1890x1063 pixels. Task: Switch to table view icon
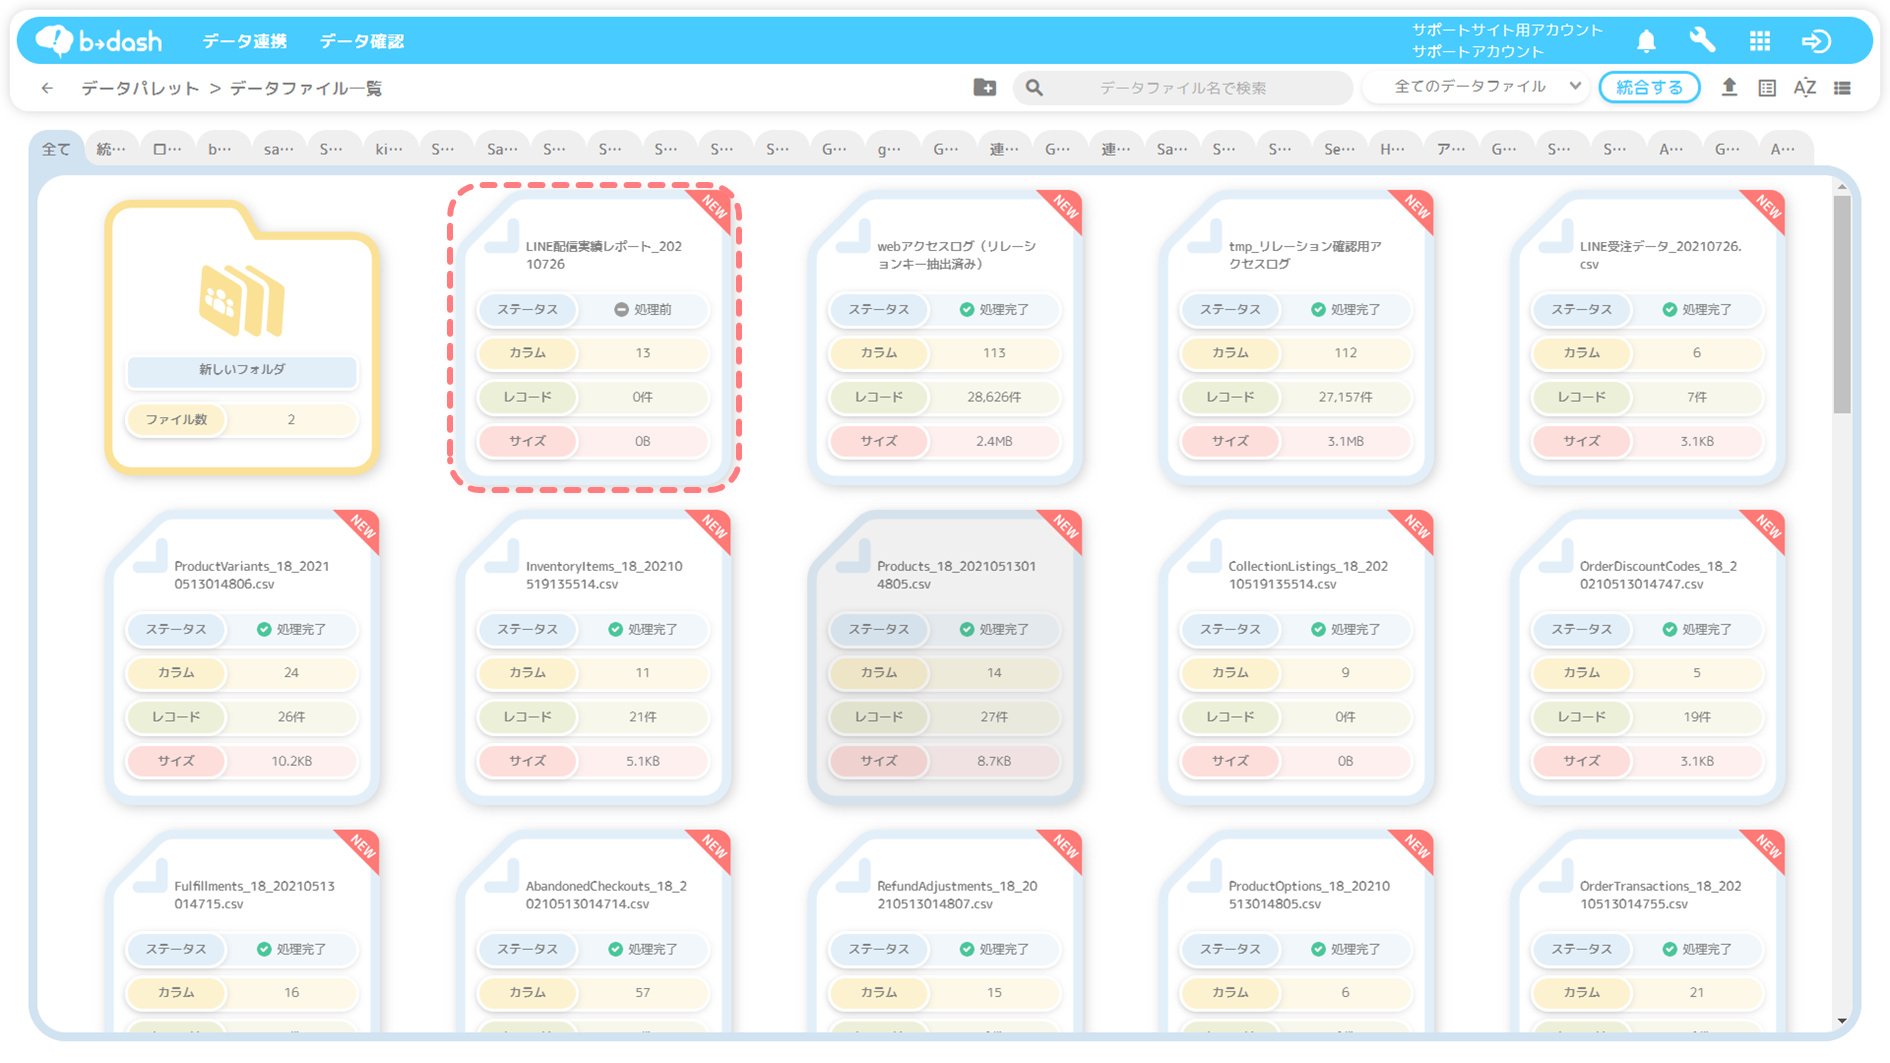point(1767,88)
